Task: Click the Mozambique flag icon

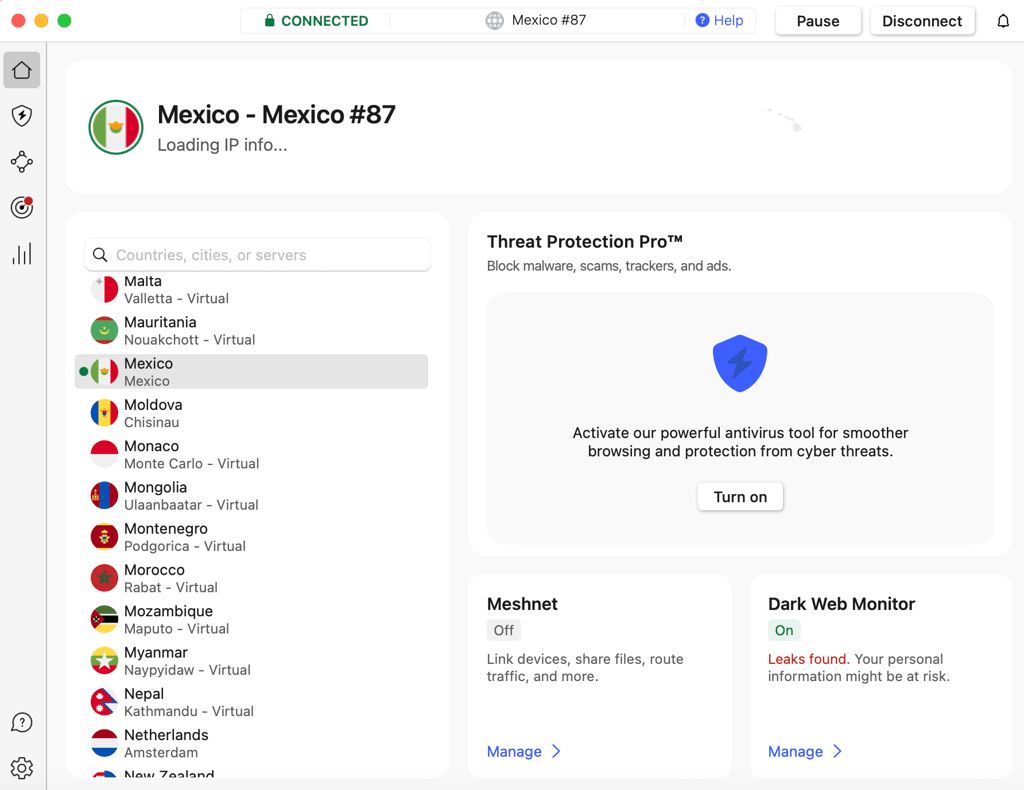Action: pos(104,619)
